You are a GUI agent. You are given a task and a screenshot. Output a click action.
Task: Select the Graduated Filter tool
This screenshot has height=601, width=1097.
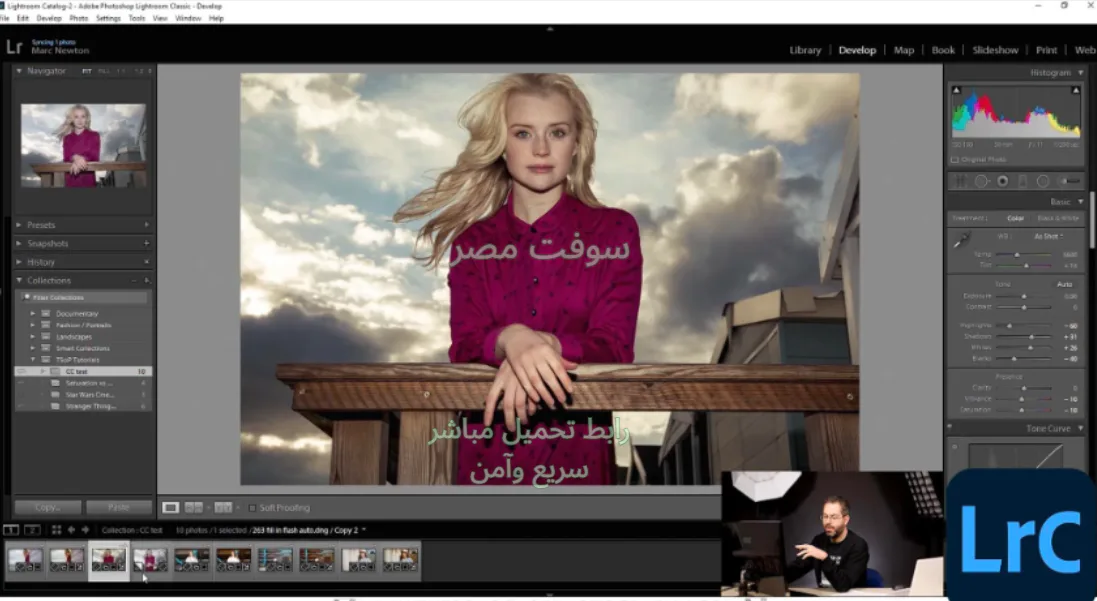[x=1022, y=181]
